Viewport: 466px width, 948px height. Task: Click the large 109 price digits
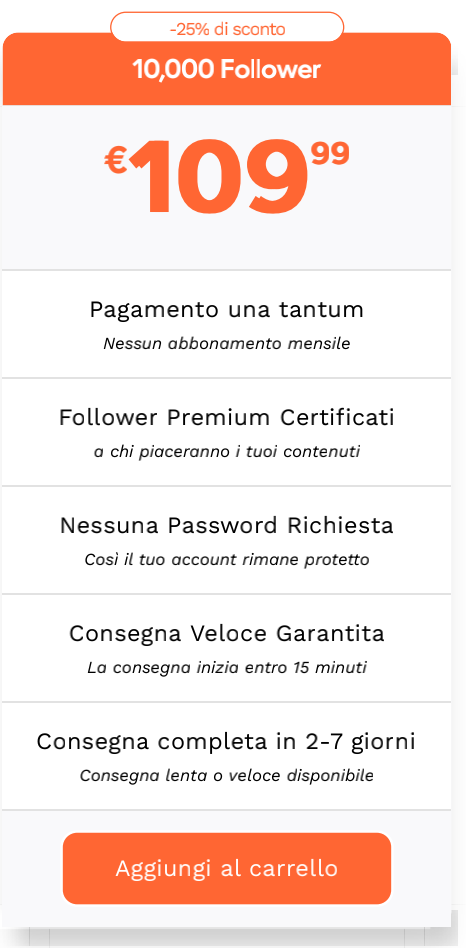(x=220, y=177)
